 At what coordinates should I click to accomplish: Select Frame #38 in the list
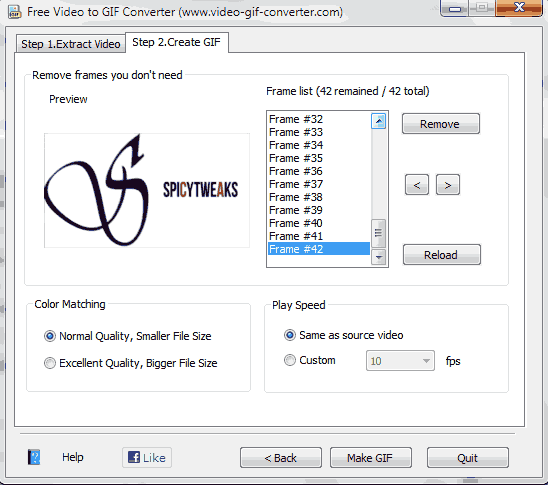319,197
